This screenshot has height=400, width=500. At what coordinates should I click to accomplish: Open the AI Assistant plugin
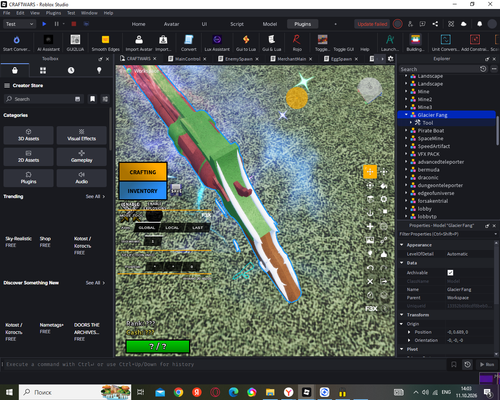tap(48, 43)
